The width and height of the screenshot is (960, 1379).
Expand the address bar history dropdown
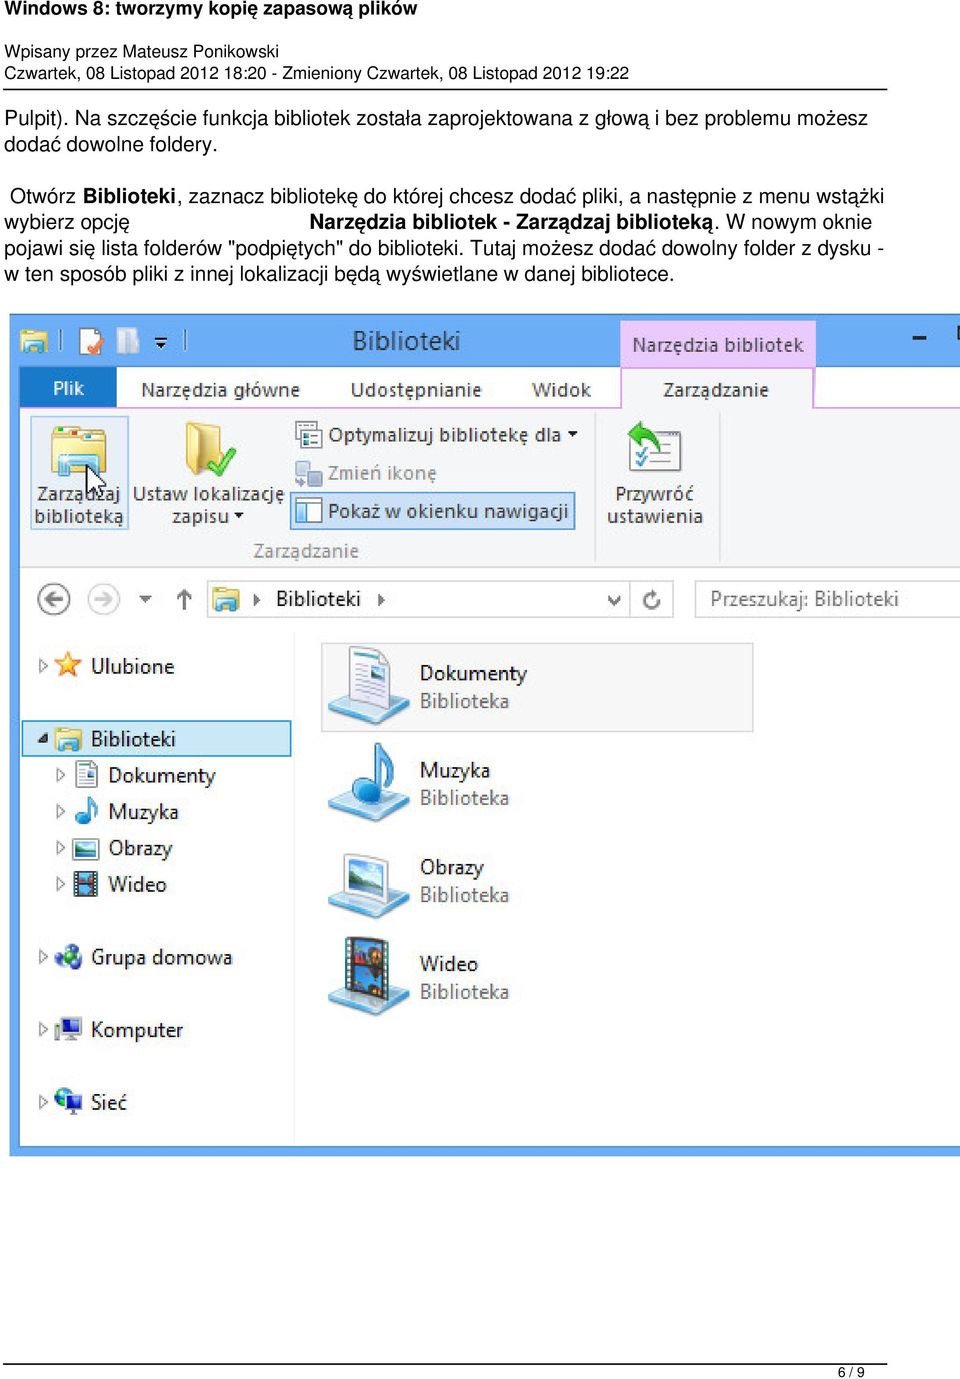[x=614, y=600]
